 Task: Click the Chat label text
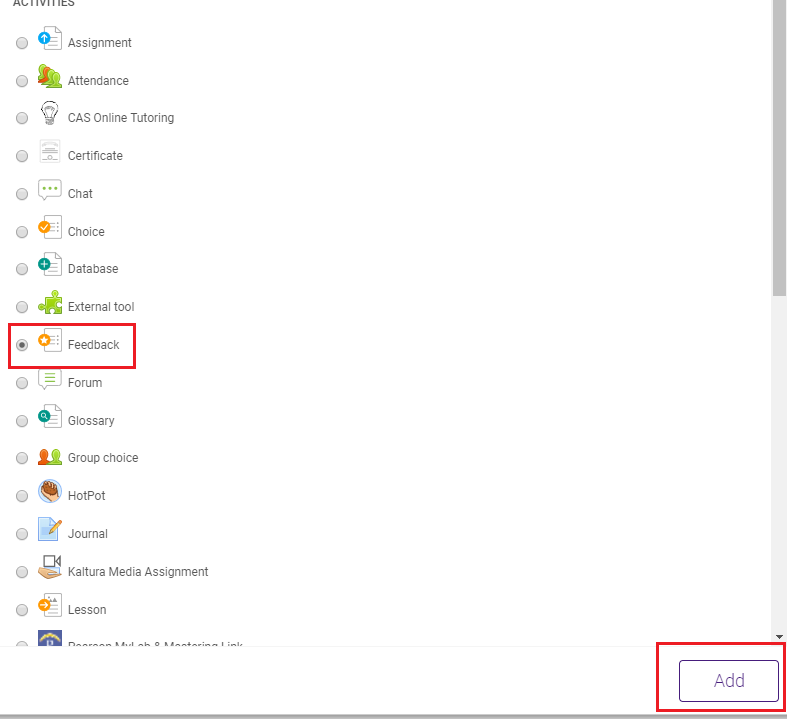[80, 194]
